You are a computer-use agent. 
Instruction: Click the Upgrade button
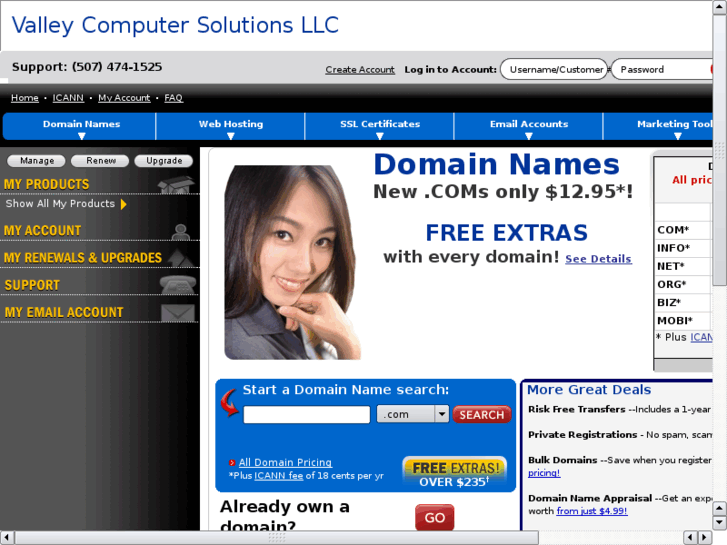click(x=164, y=161)
